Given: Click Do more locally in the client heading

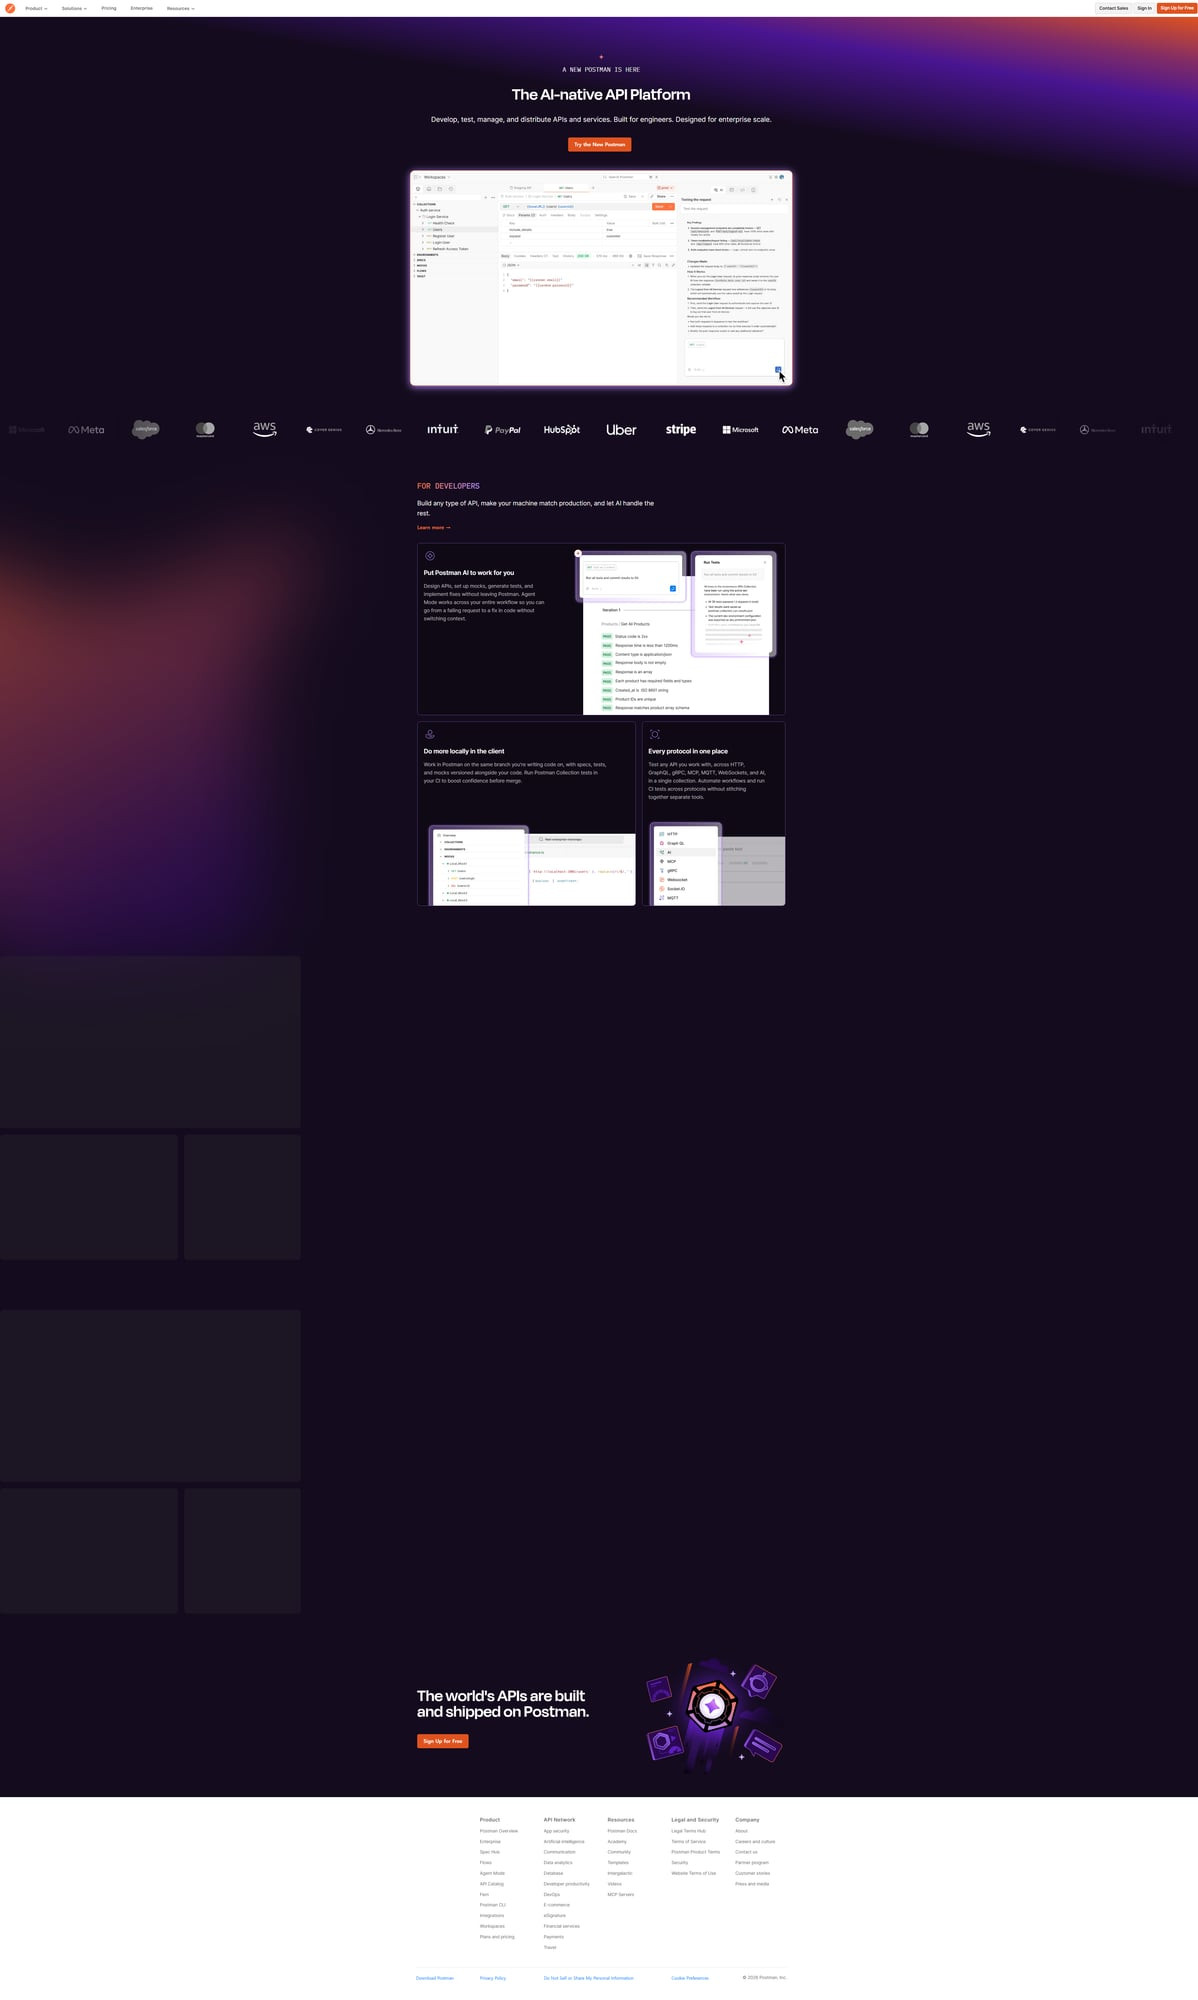Looking at the screenshot, I should 464,751.
